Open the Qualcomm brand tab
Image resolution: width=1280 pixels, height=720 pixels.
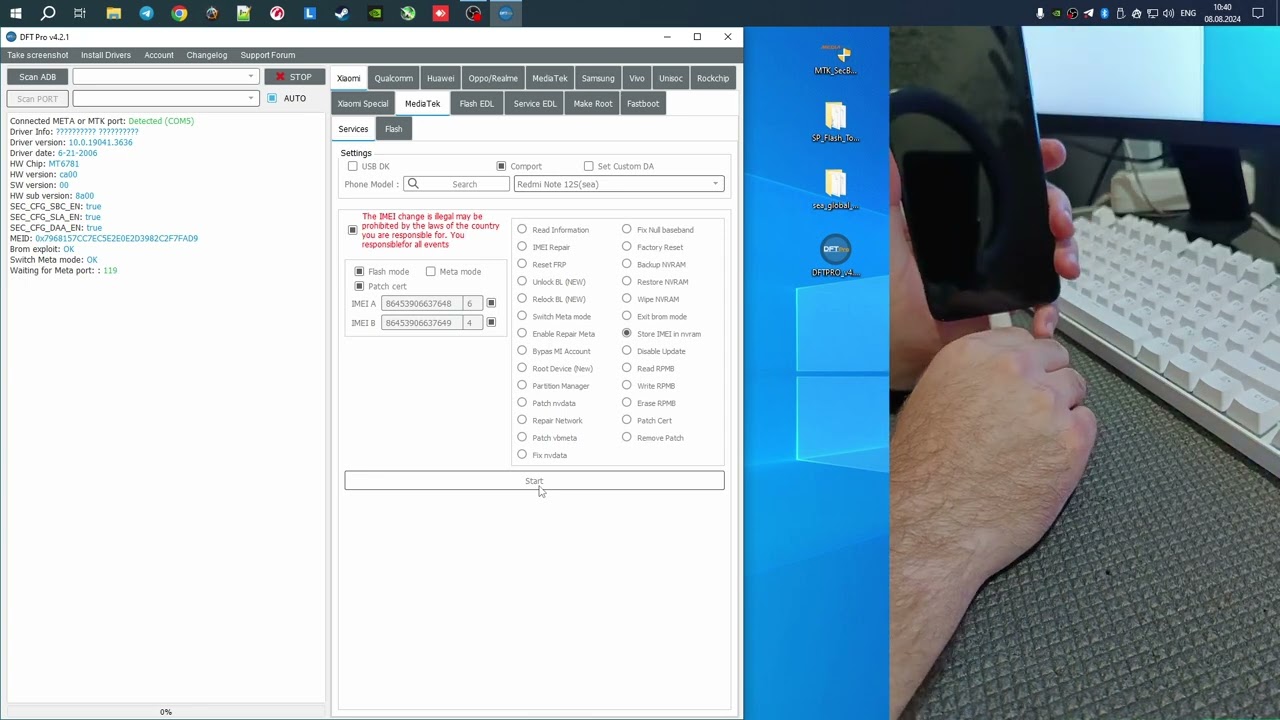click(393, 78)
